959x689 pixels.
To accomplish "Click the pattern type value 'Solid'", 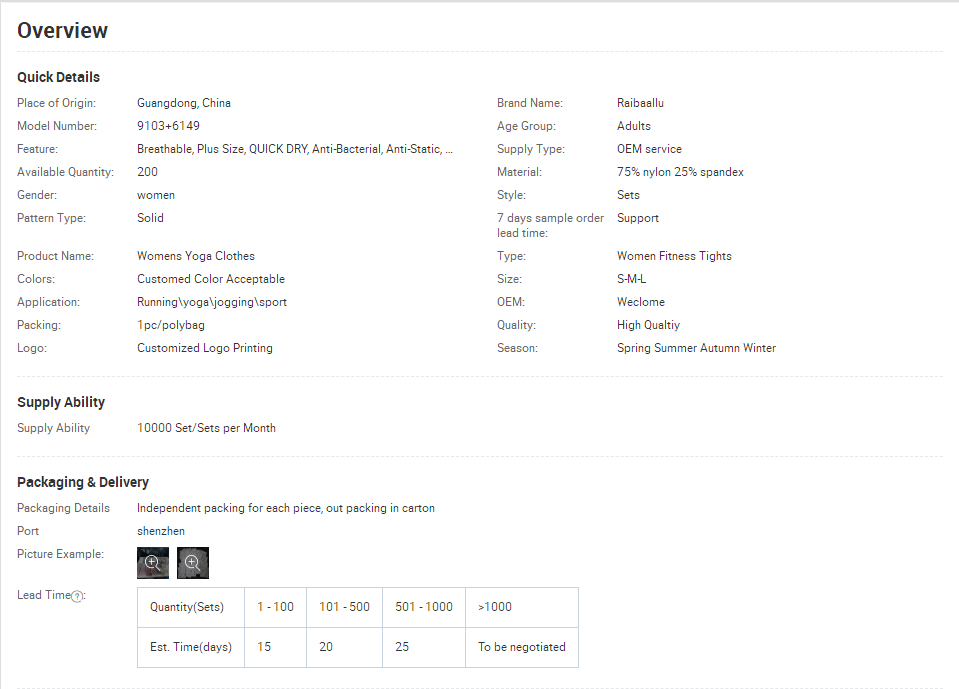I will click(150, 218).
